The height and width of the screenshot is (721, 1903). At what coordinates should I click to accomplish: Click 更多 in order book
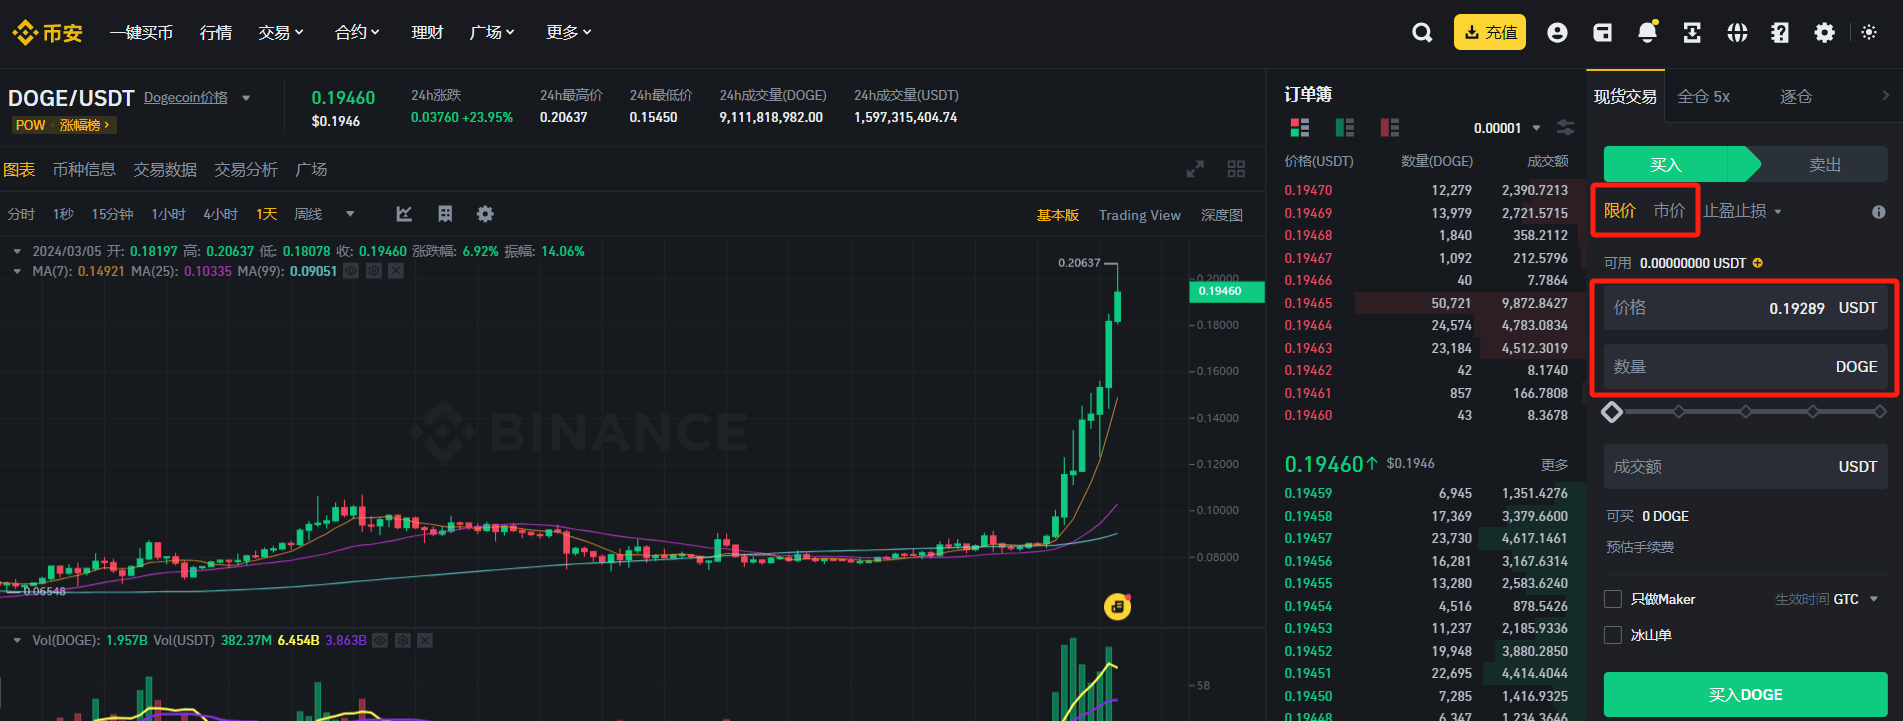point(1554,465)
